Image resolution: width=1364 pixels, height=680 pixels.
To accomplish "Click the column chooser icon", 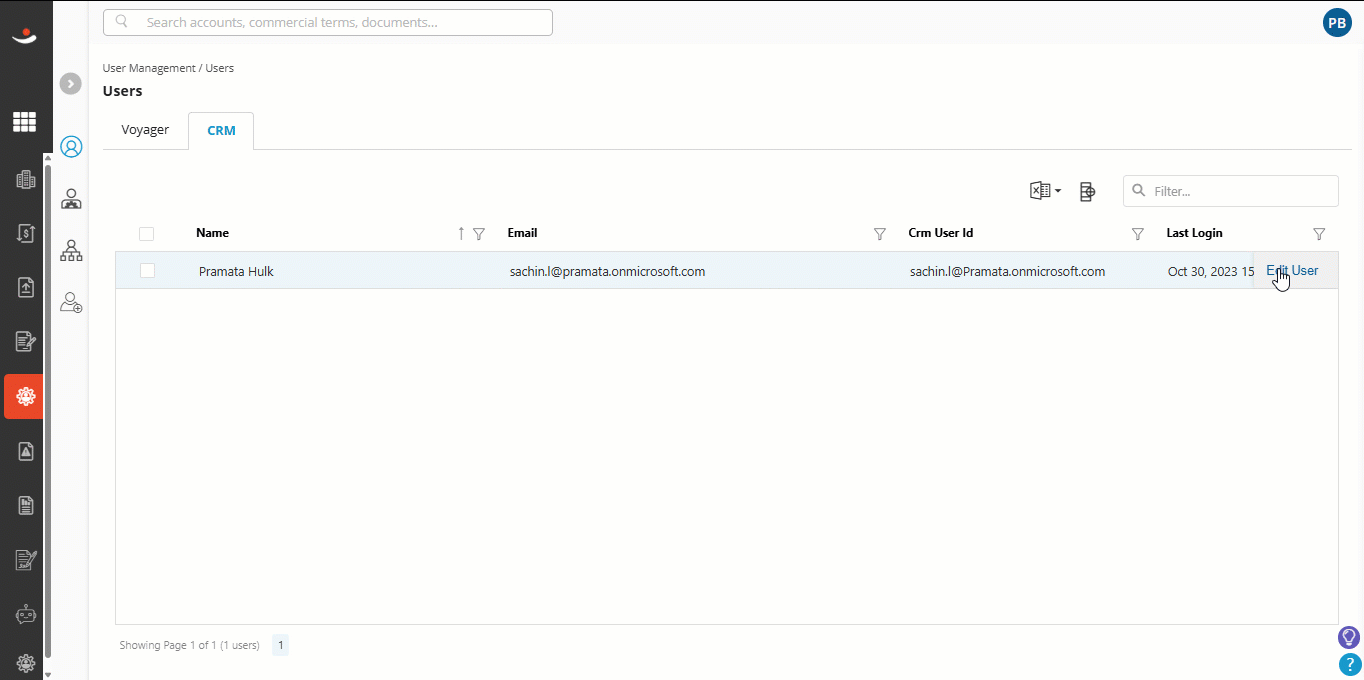I will pos(1088,192).
